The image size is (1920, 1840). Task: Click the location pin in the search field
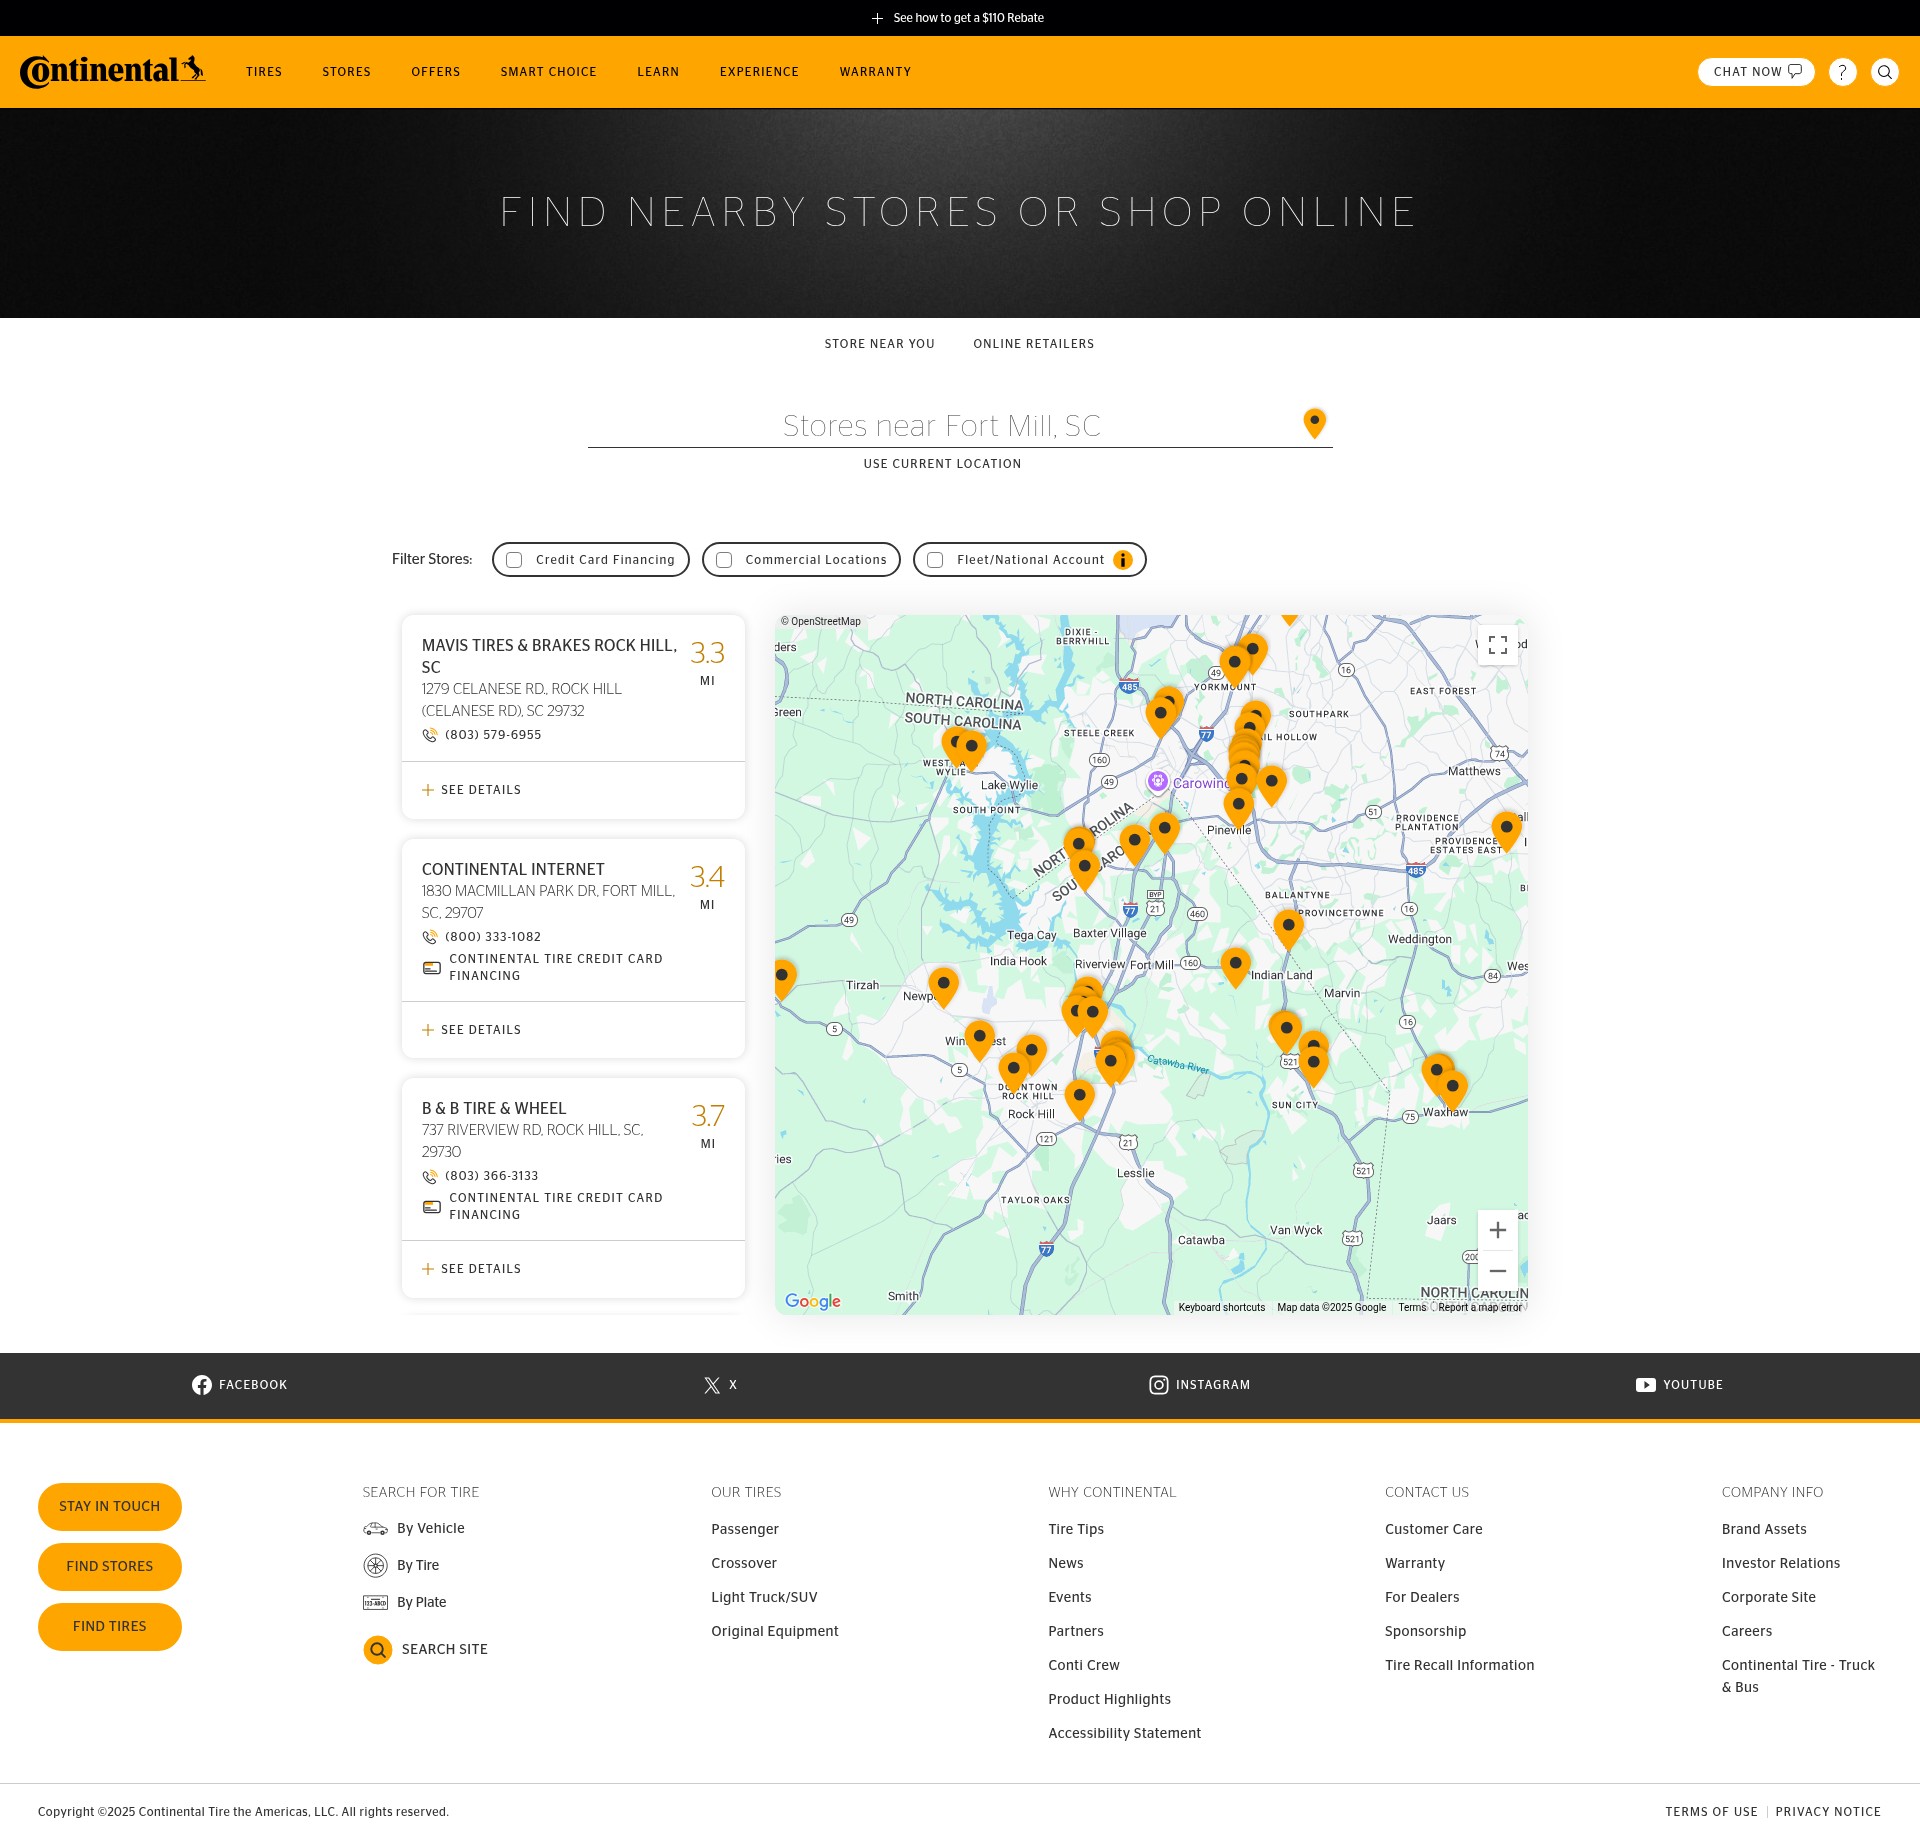1315,423
